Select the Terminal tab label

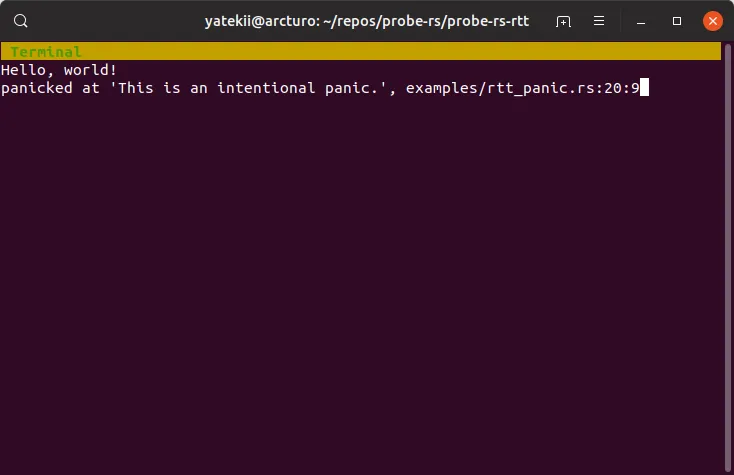coord(46,52)
